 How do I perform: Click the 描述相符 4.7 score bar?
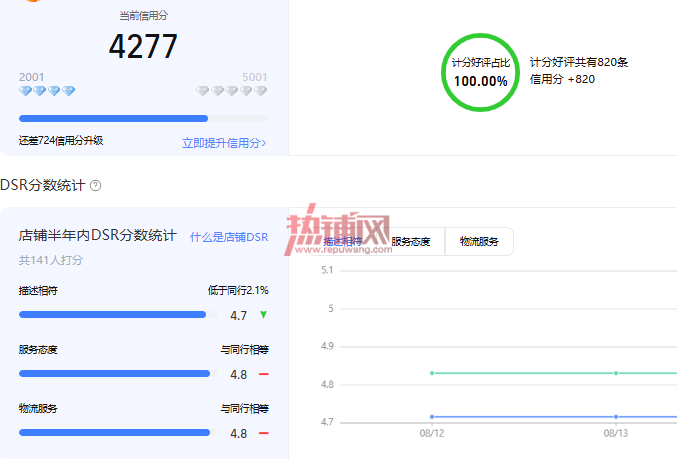[118, 315]
